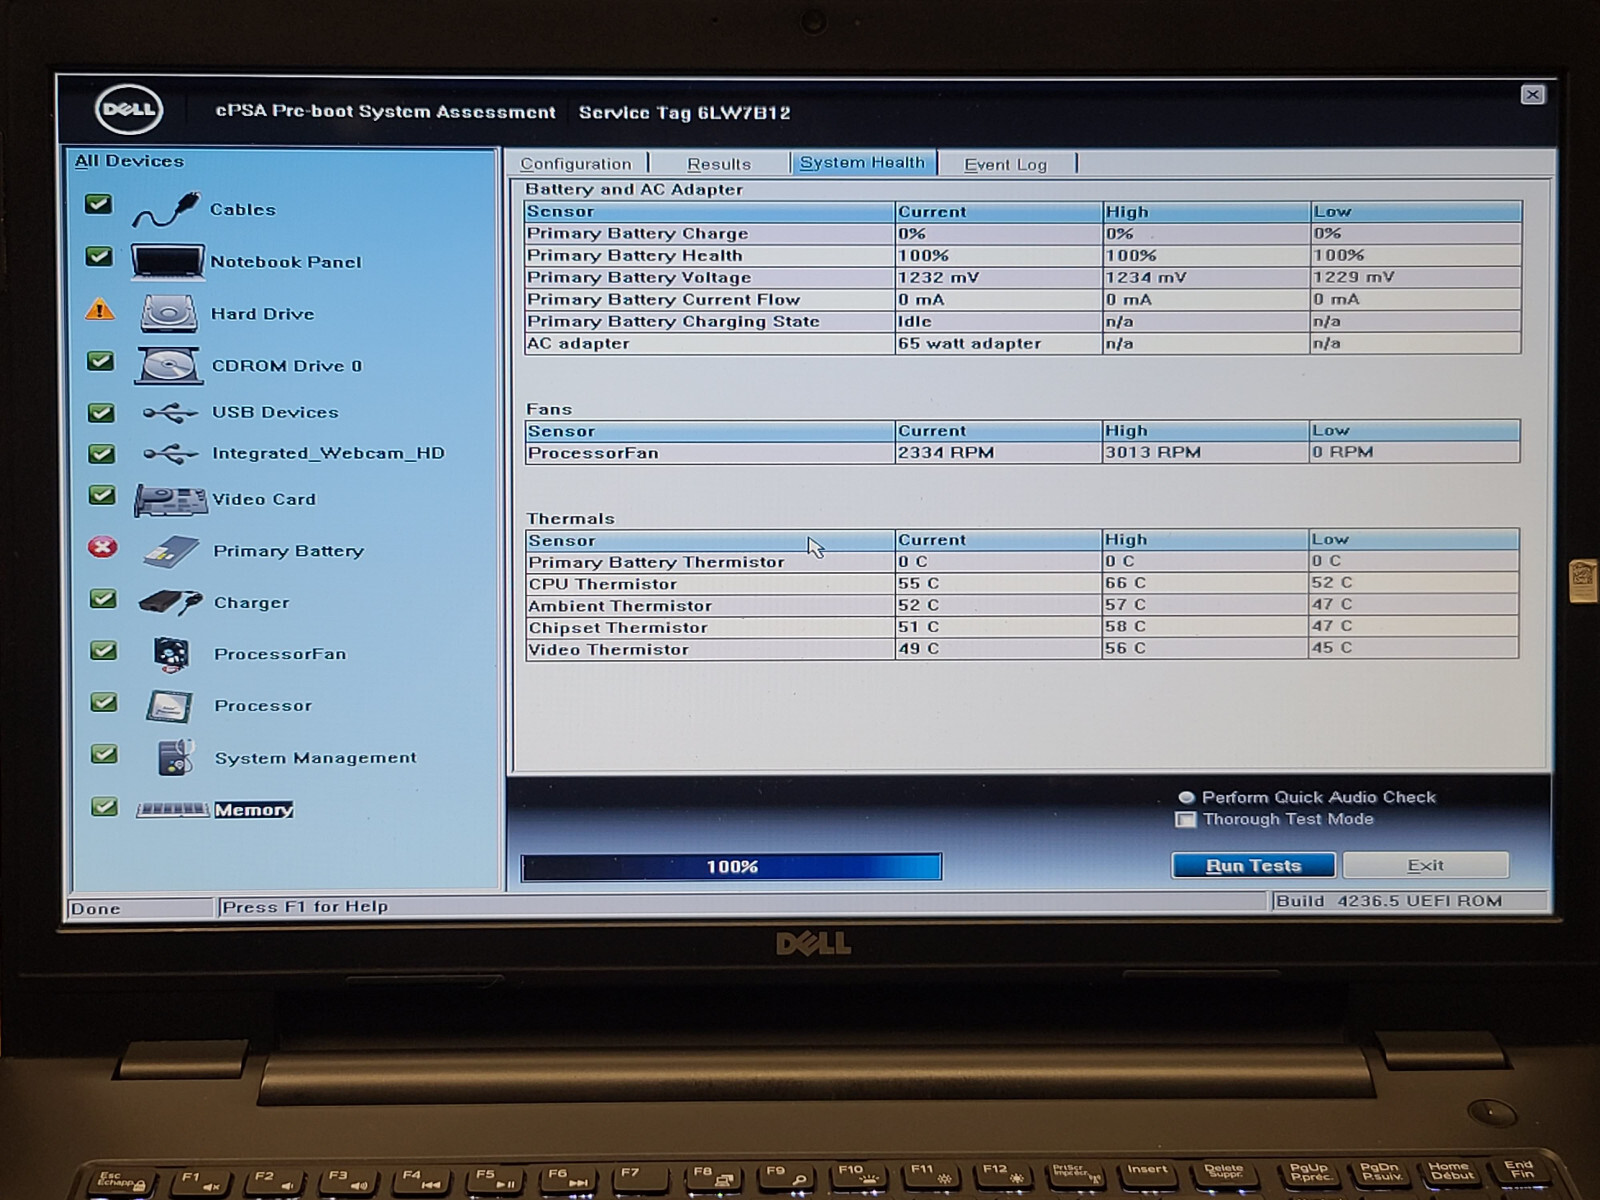
Task: Select Perform Quick Audio Check option
Action: click(x=1186, y=798)
